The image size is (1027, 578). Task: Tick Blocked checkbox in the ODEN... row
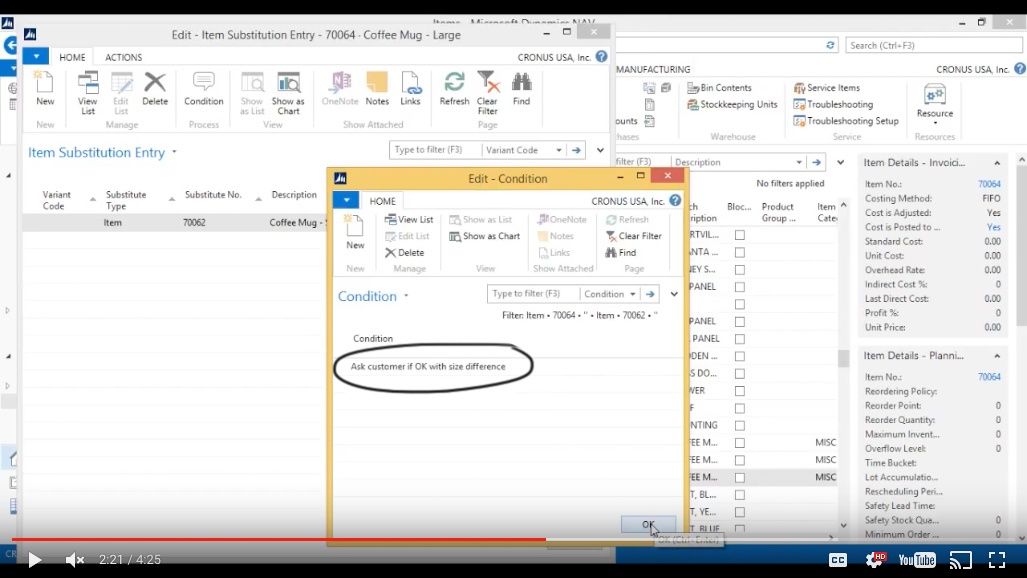tap(739, 356)
